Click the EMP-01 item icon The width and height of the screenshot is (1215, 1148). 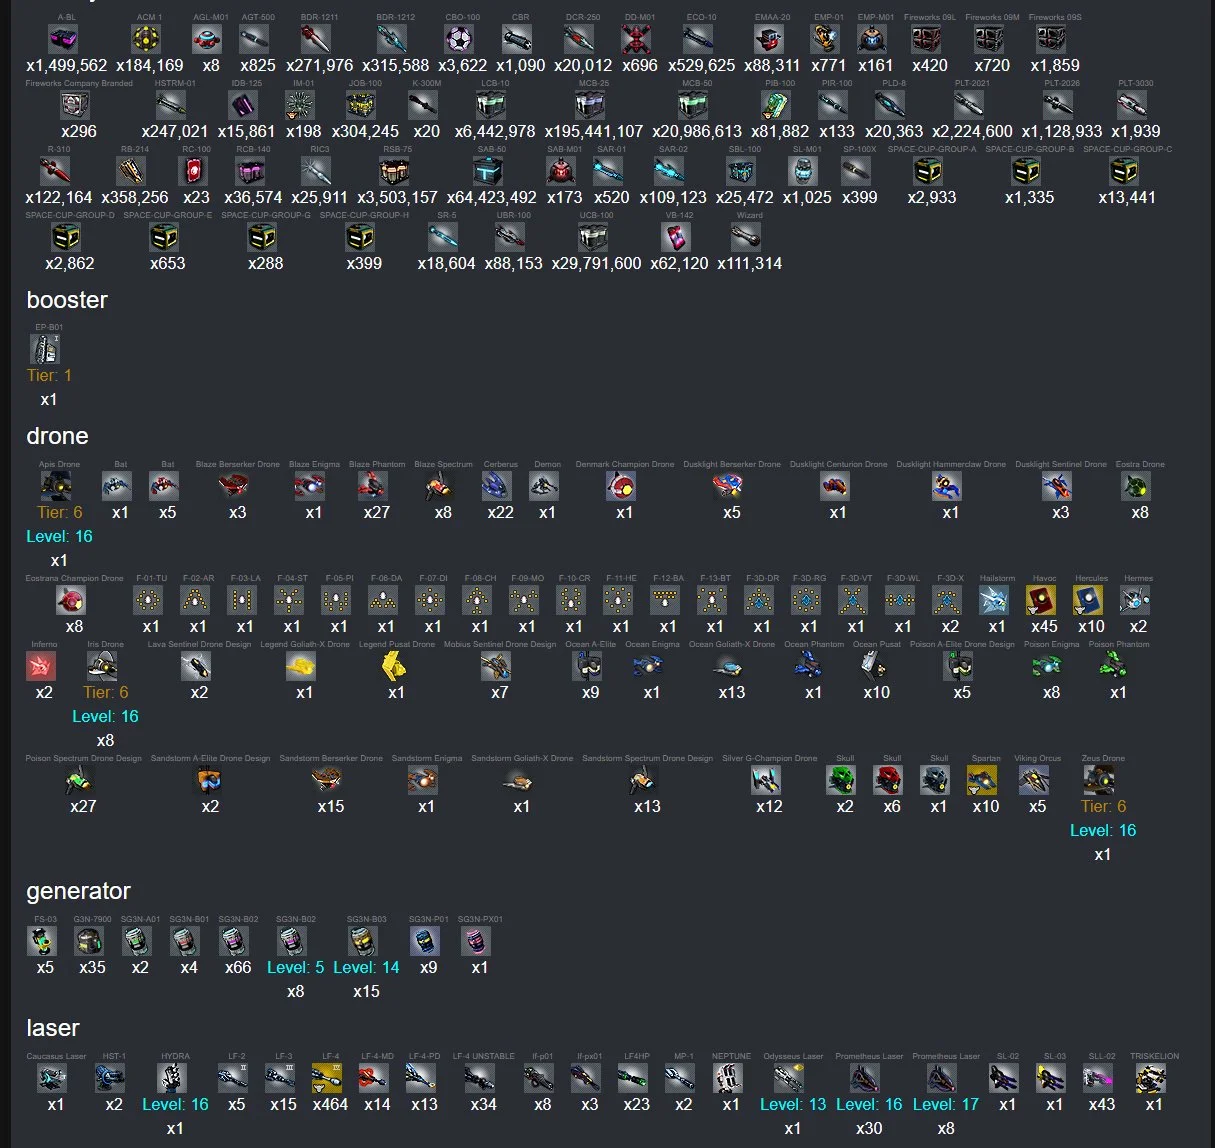tap(825, 39)
